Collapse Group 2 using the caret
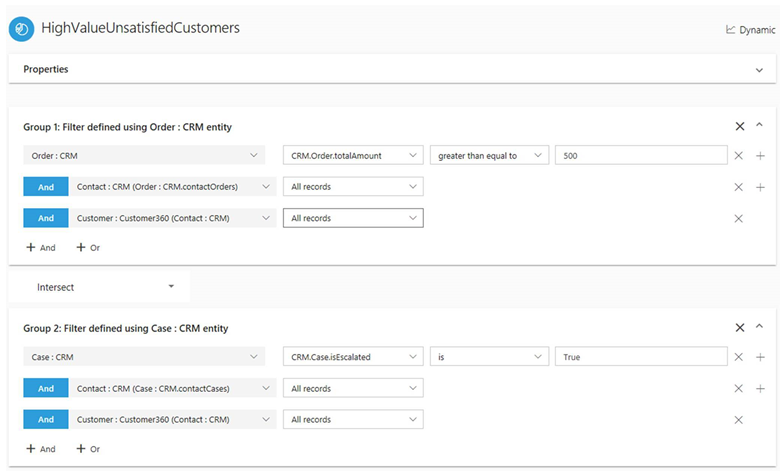The width and height of the screenshot is (782, 471). (759, 326)
